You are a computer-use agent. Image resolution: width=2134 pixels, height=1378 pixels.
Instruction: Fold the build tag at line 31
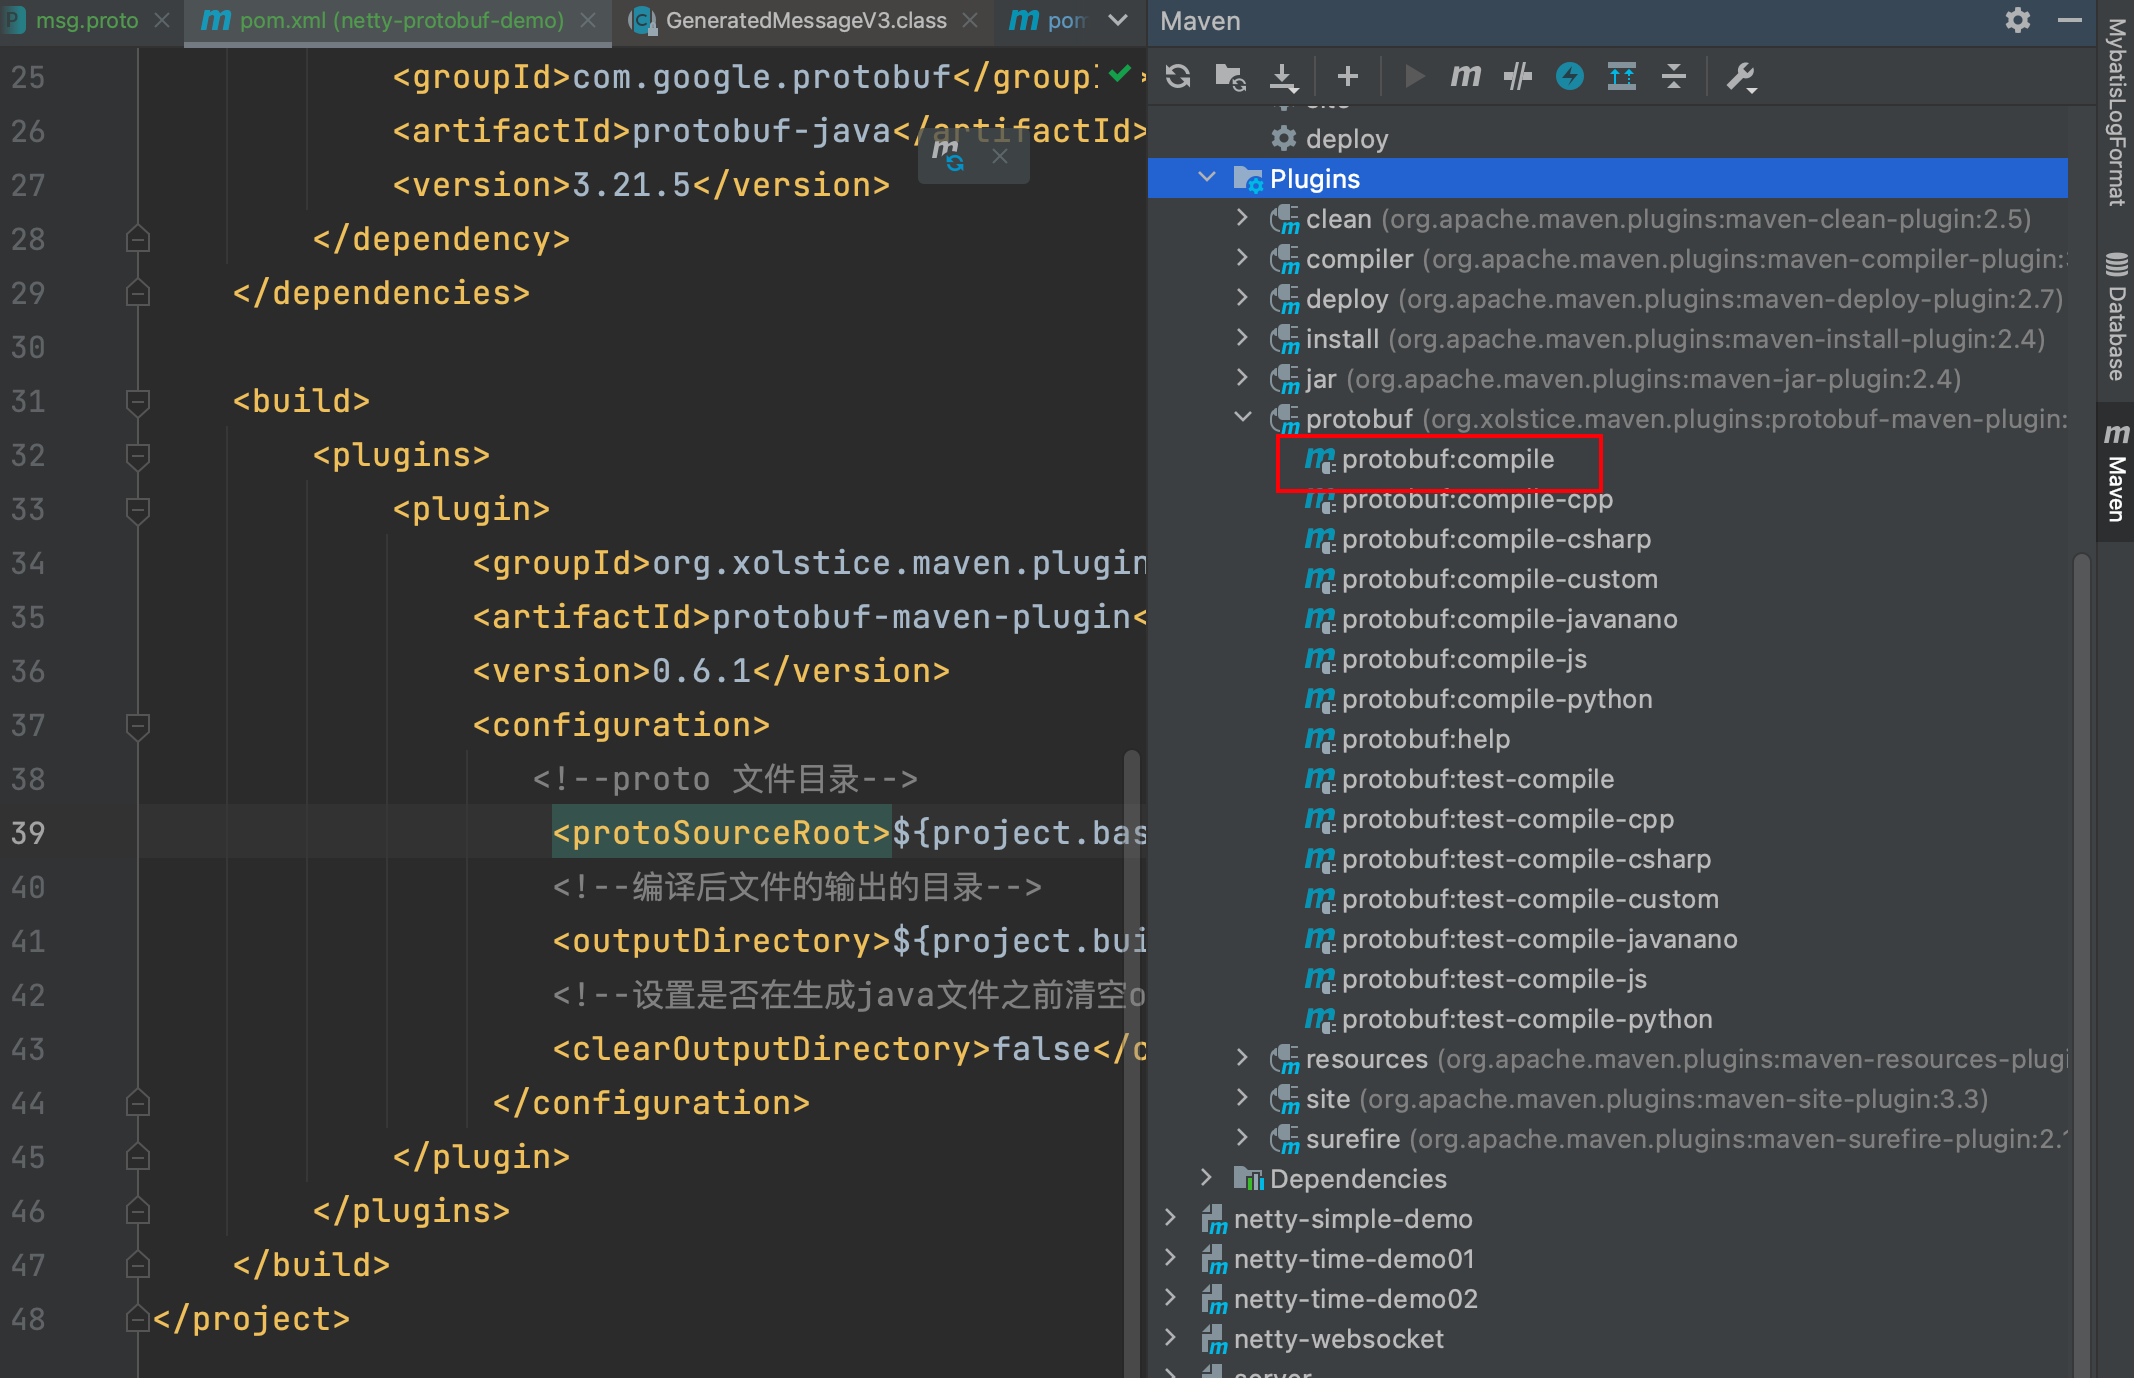pyautogui.click(x=138, y=401)
